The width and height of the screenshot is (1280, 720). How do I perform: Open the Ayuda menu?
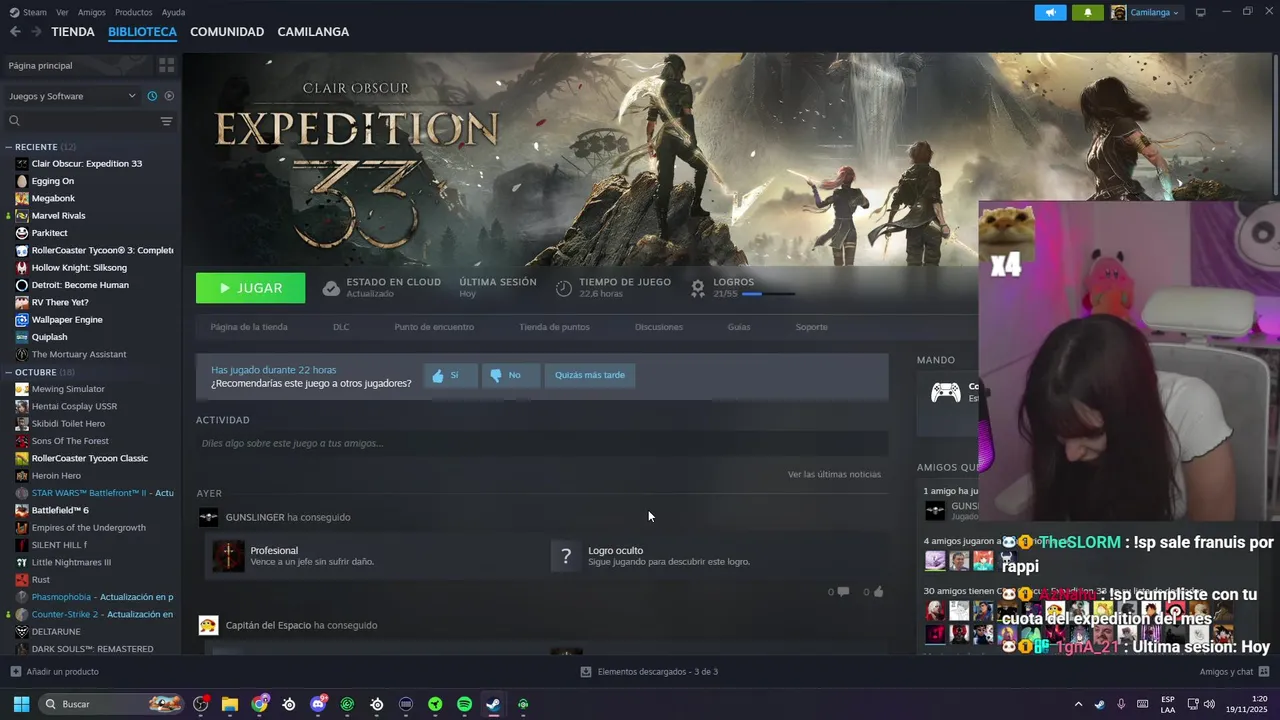pos(174,12)
